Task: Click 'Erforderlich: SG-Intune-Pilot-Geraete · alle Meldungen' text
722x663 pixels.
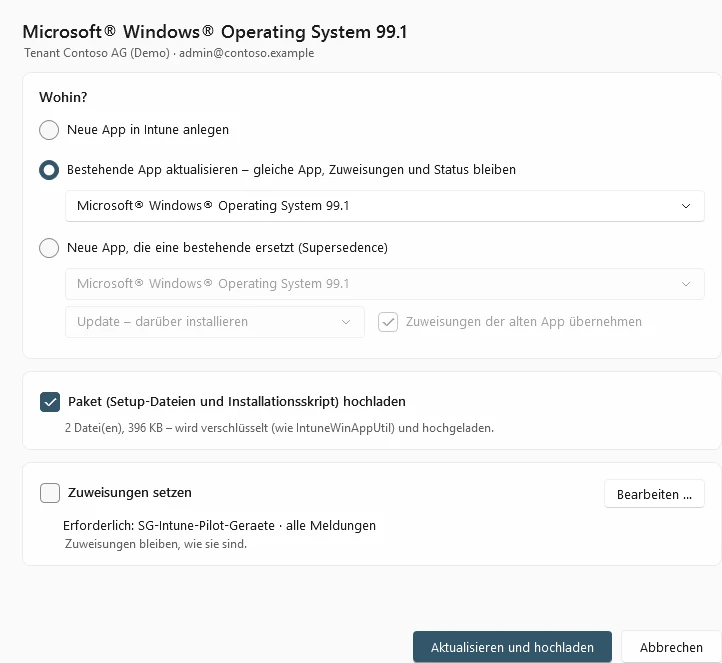Action: click(x=219, y=525)
